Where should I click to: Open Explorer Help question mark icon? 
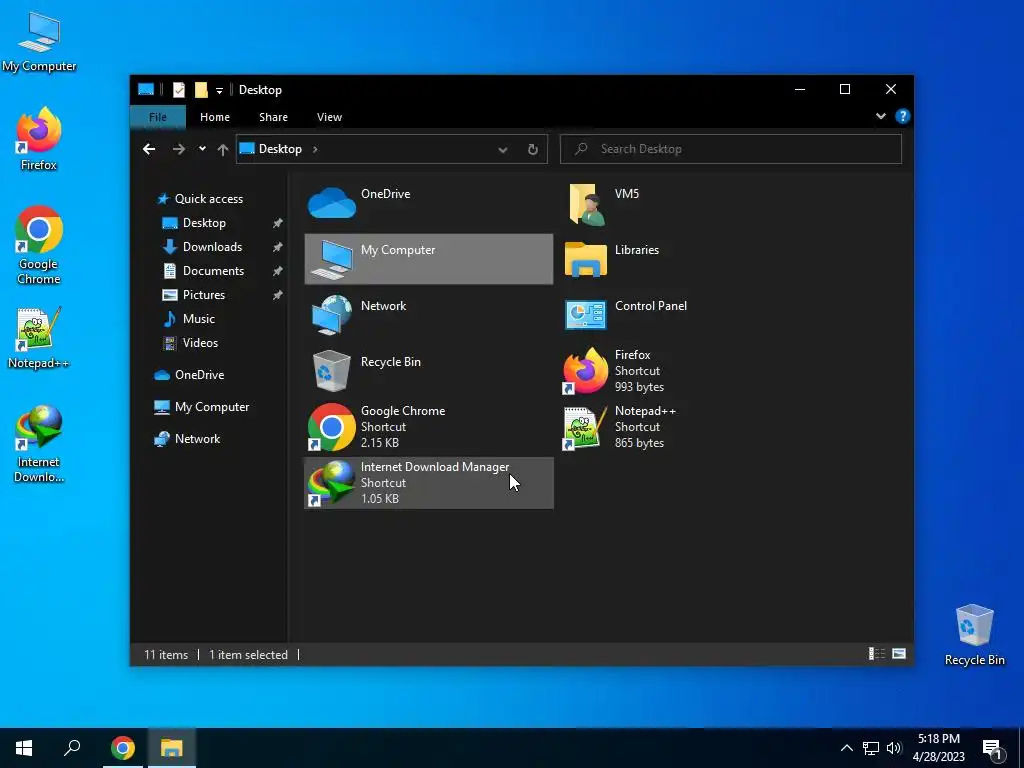tap(903, 116)
